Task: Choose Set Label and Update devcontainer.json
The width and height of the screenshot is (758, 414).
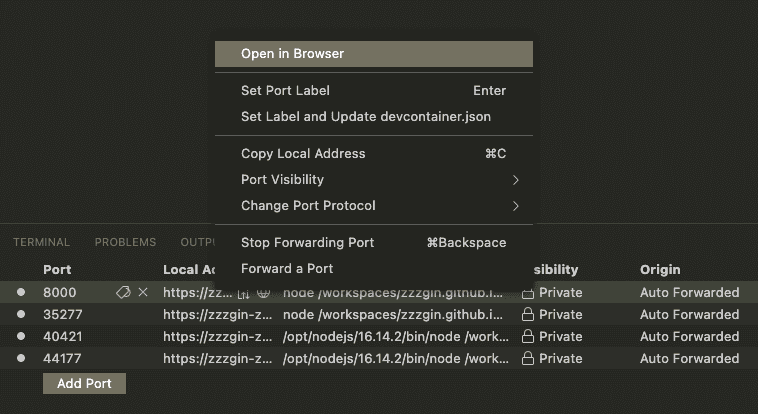Action: (x=374, y=117)
